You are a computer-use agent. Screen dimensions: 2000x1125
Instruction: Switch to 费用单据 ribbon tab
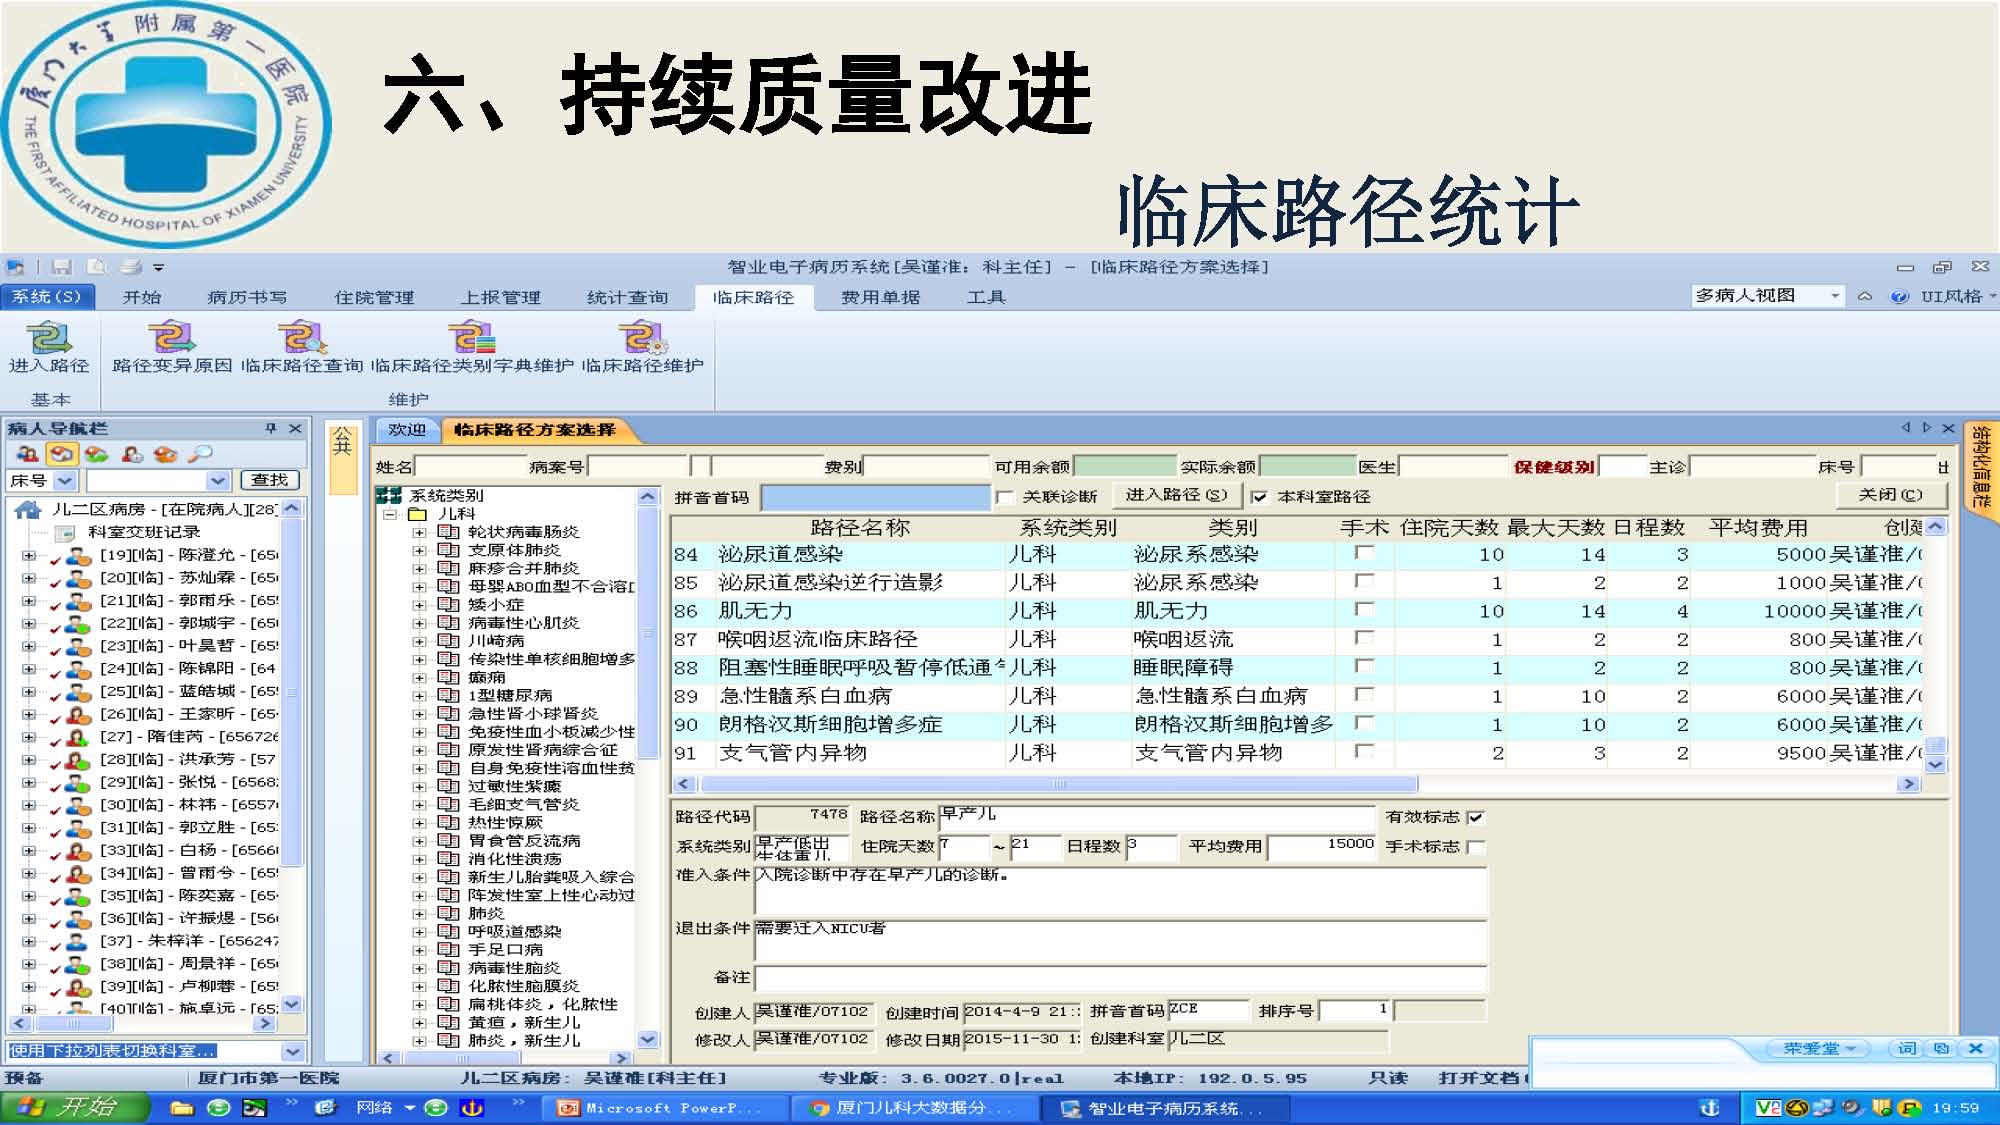[x=880, y=297]
